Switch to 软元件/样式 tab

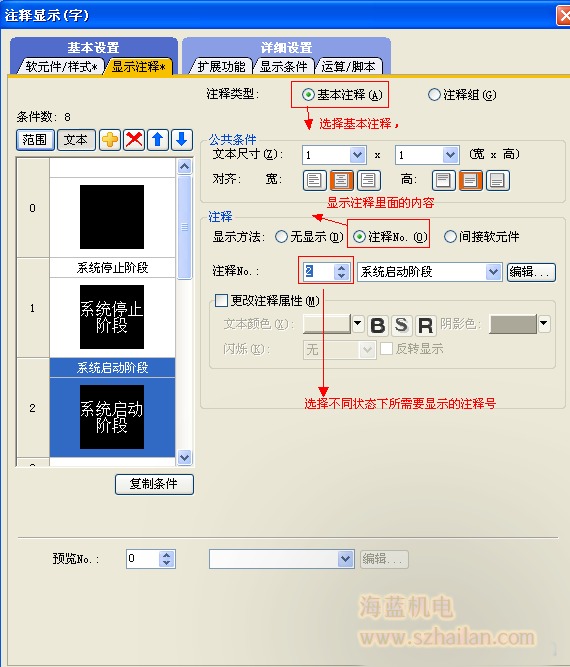coord(61,66)
